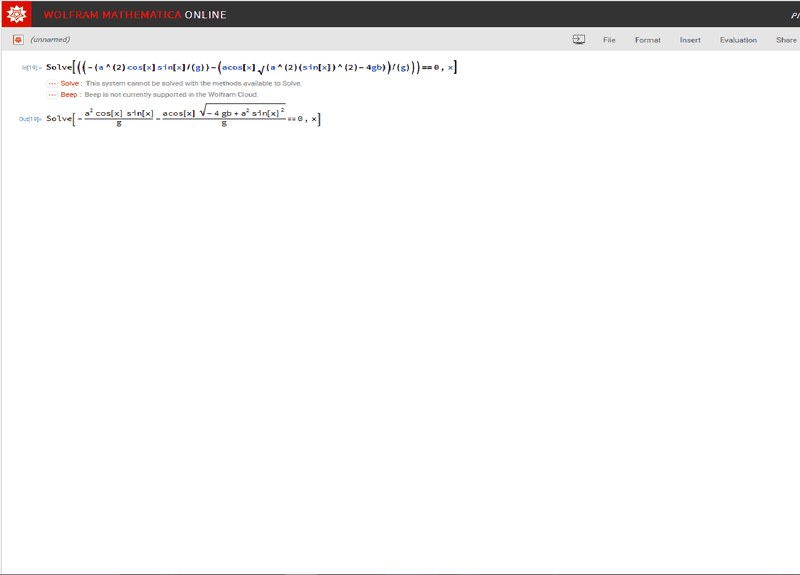Open the File menu
Screen dimensions: 800x575
(609, 40)
